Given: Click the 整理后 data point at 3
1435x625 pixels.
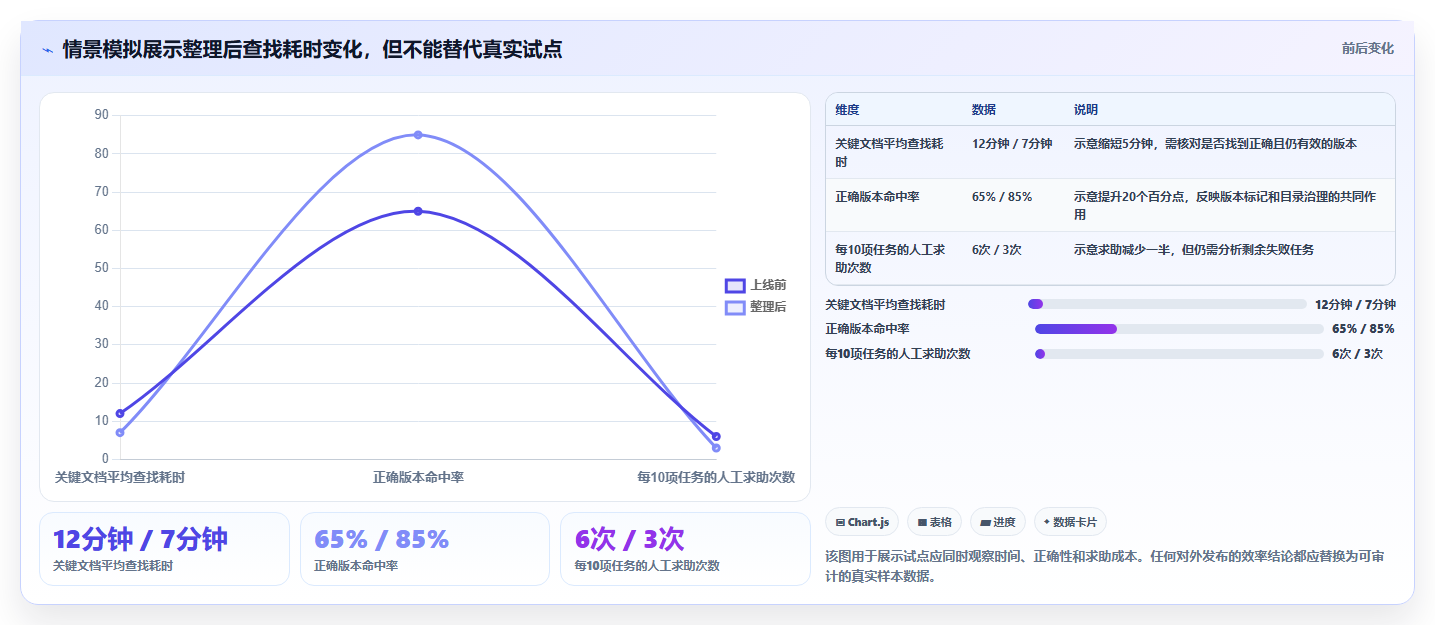Looking at the screenshot, I should pyautogui.click(x=716, y=448).
